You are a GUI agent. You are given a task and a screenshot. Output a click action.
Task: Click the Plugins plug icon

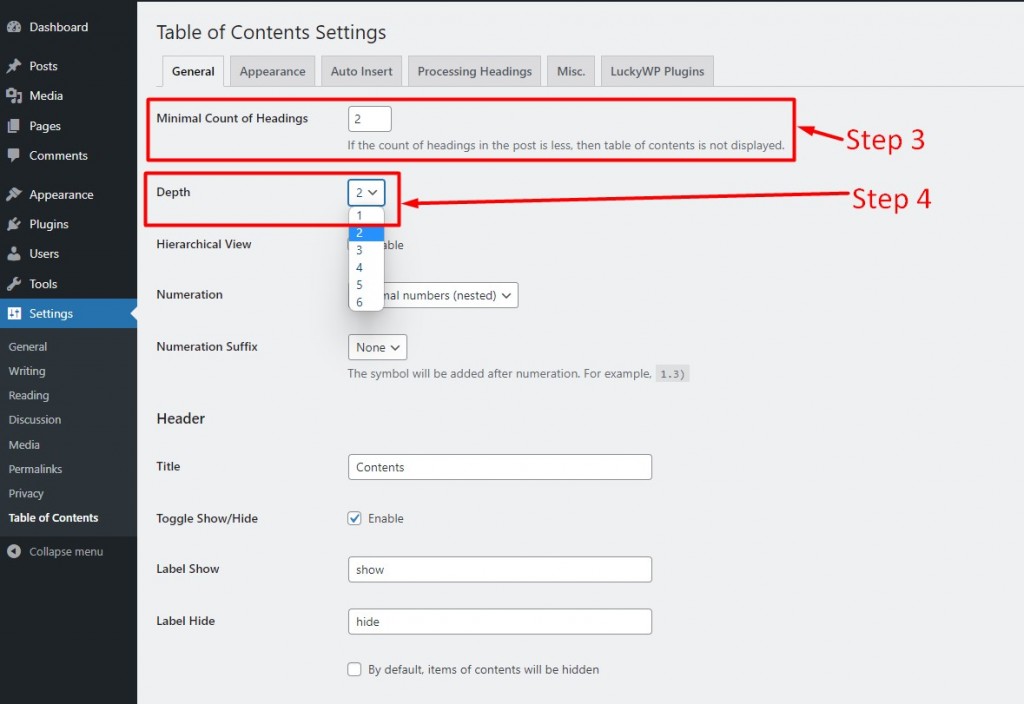pos(14,224)
